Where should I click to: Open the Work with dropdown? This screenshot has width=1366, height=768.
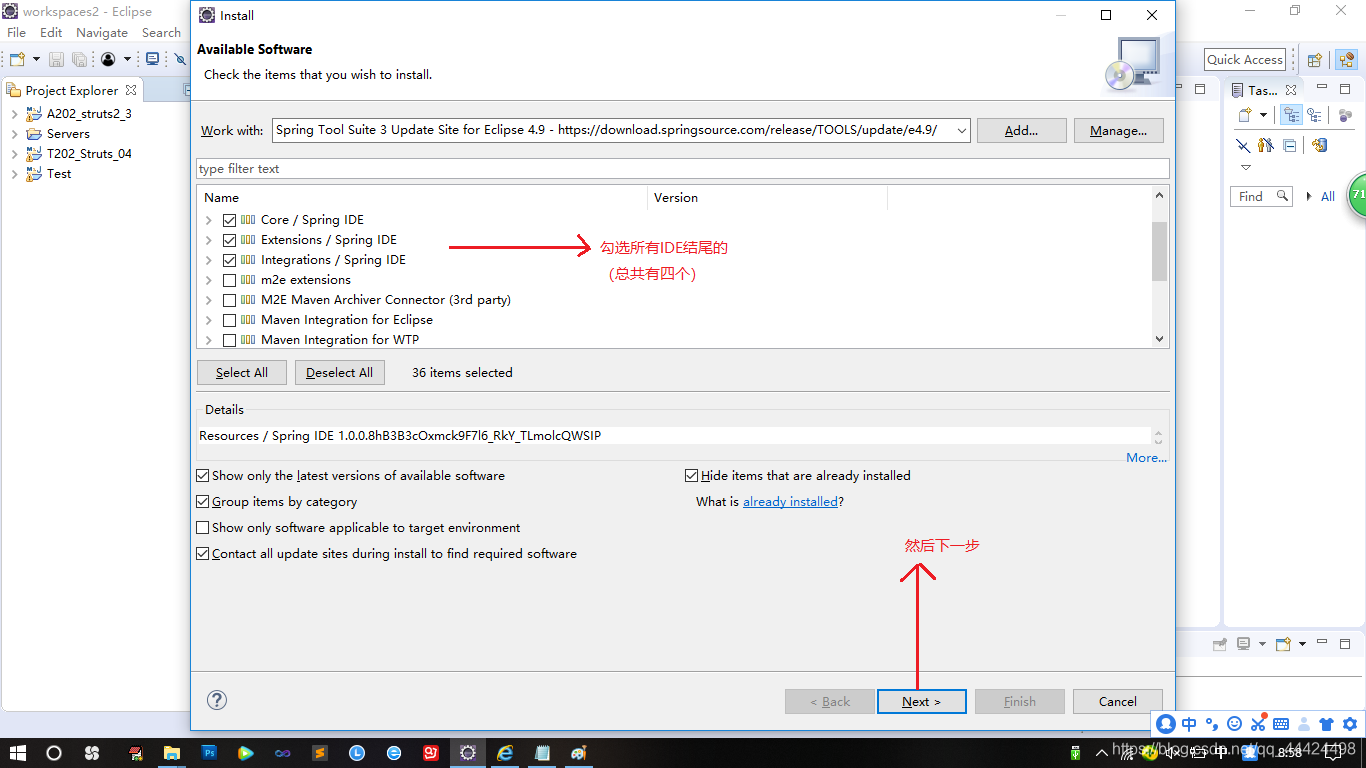tap(961, 130)
